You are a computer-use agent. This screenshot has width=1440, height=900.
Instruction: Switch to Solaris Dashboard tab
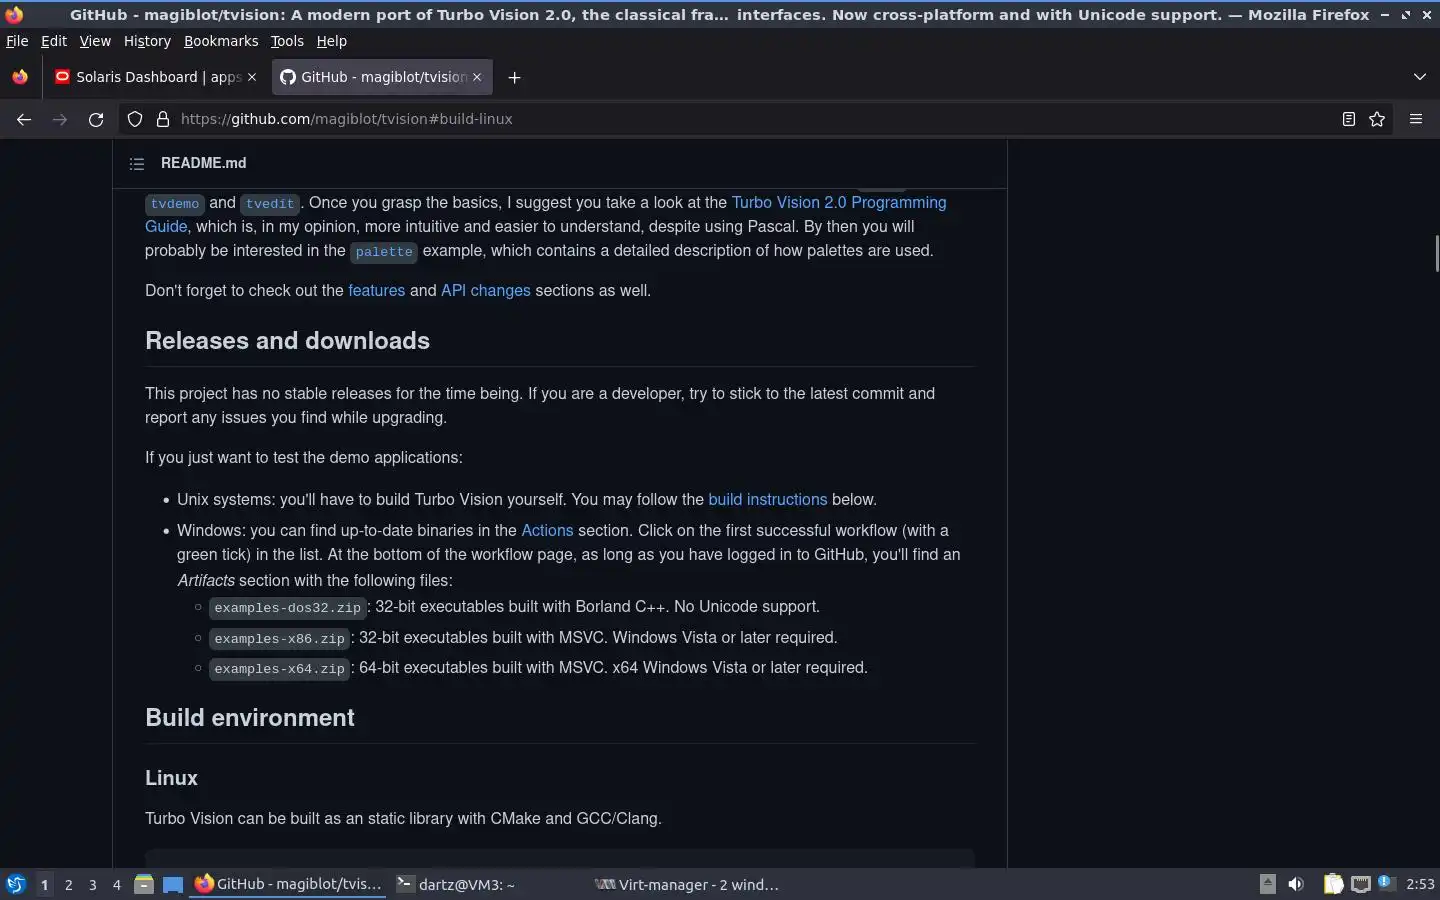pyautogui.click(x=157, y=77)
